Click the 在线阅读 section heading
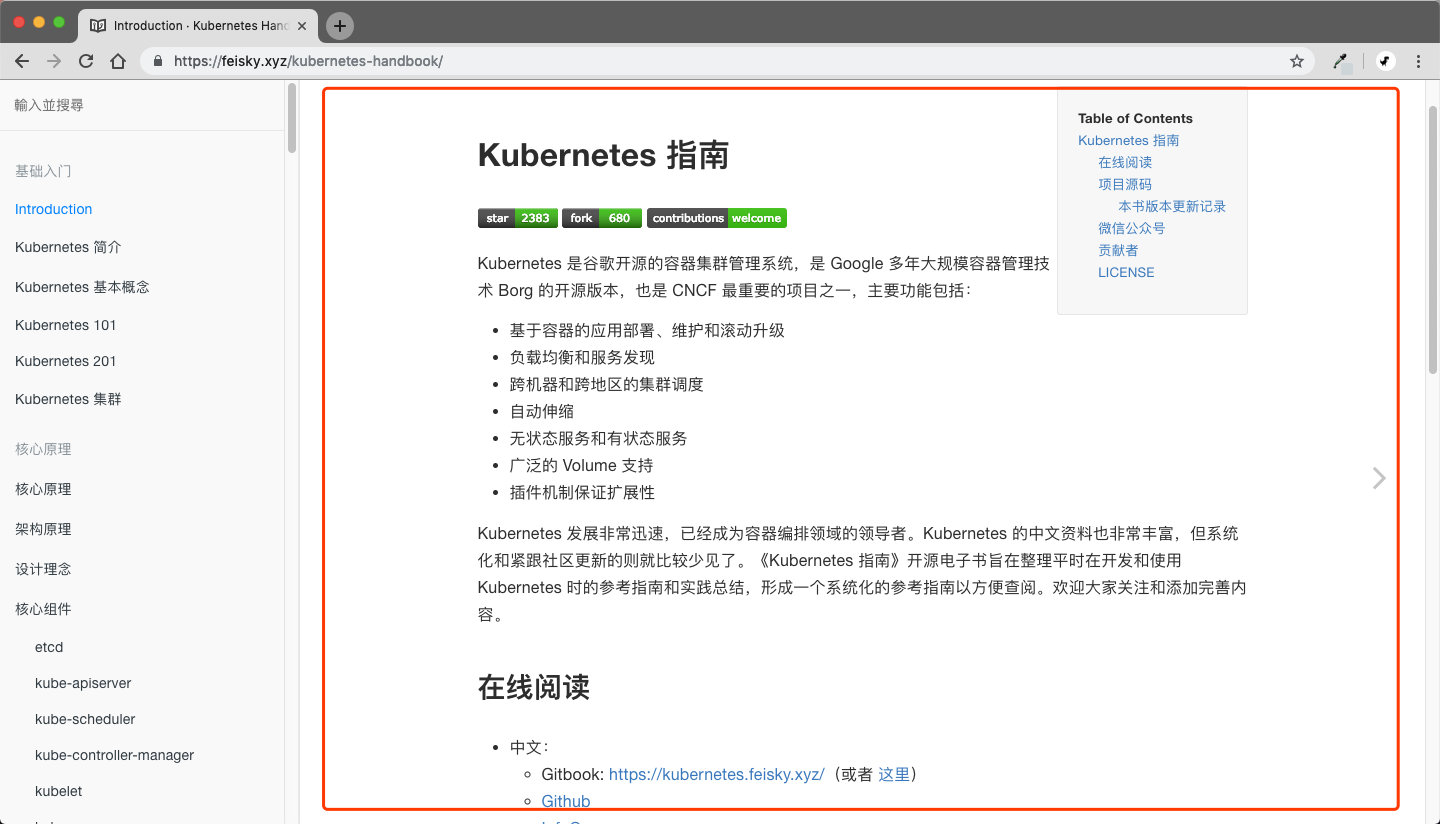Viewport: 1440px width, 824px height. (x=534, y=687)
